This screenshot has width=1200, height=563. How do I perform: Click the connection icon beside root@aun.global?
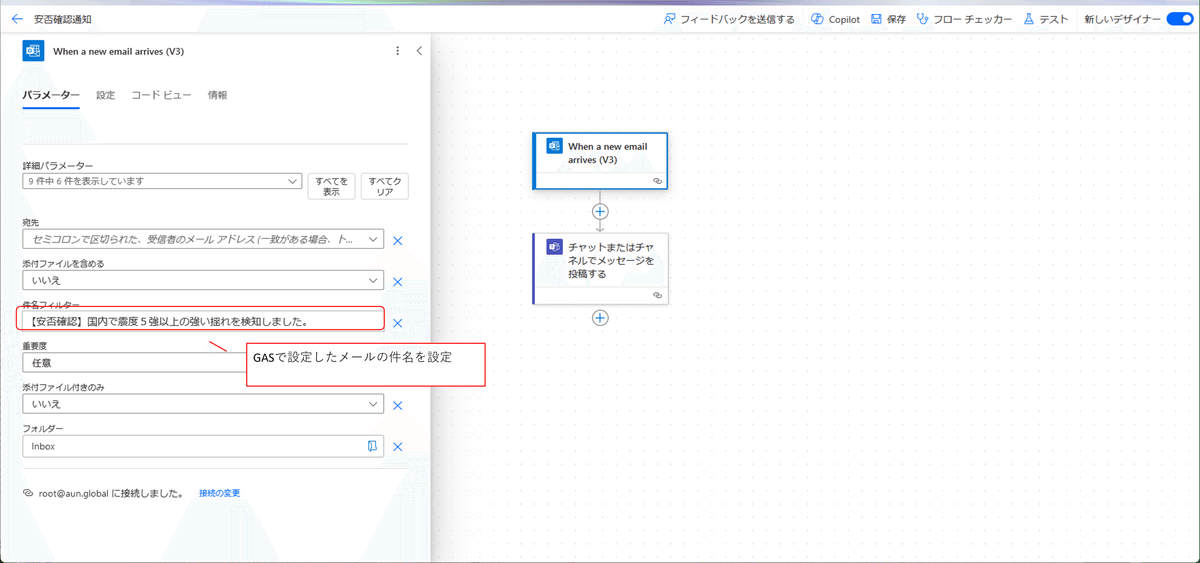(x=29, y=493)
